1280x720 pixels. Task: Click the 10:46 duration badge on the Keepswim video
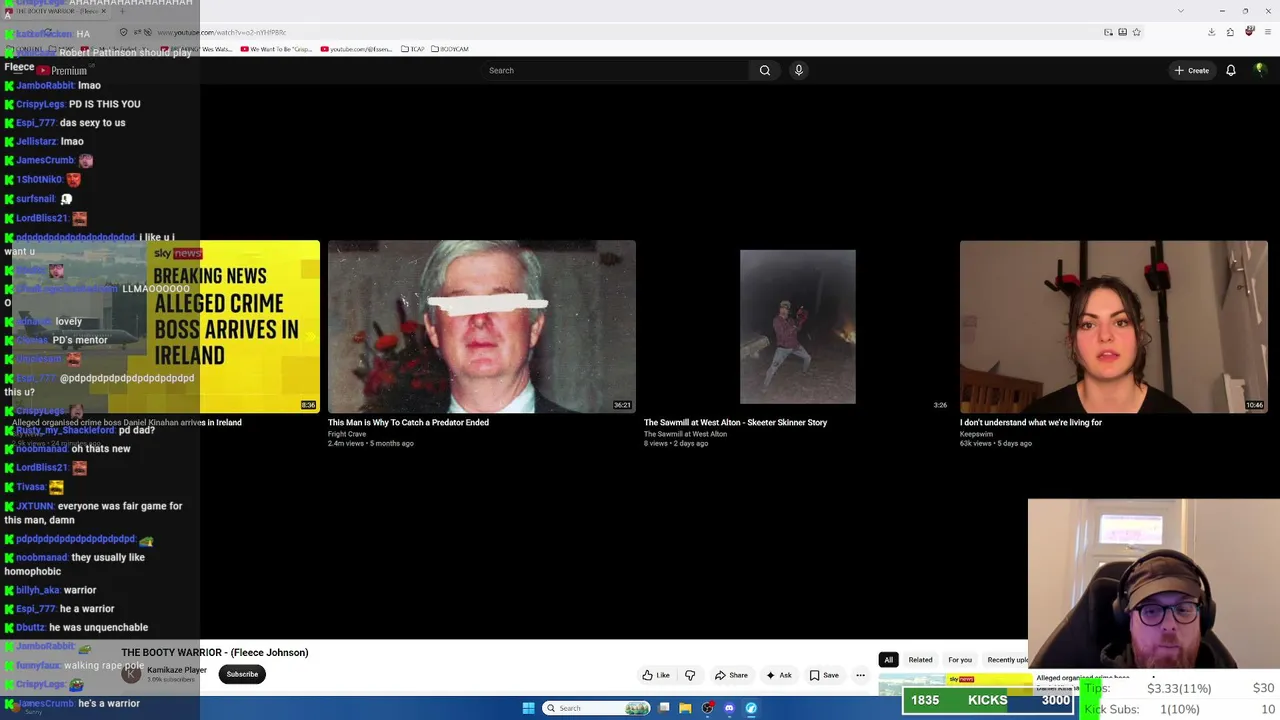[1254, 405]
